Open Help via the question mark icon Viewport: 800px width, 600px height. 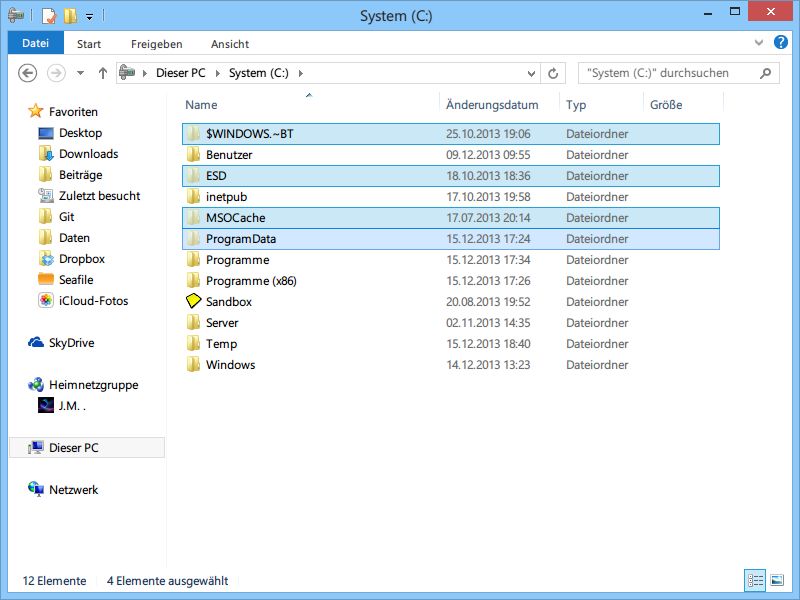pyautogui.click(x=781, y=42)
